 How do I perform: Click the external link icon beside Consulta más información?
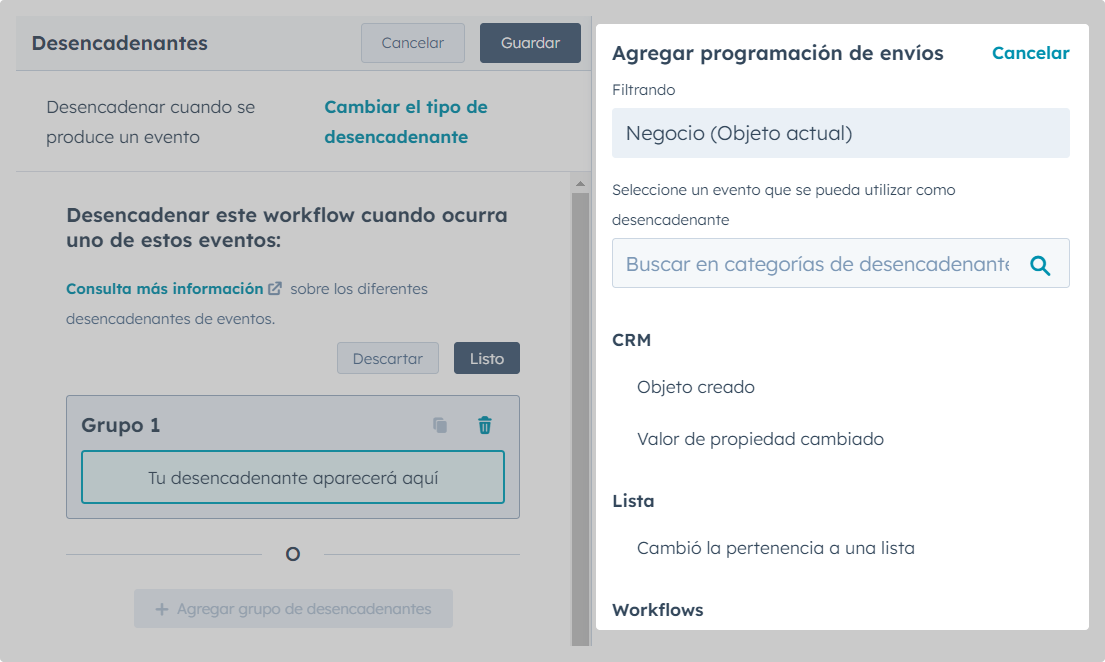click(x=275, y=289)
